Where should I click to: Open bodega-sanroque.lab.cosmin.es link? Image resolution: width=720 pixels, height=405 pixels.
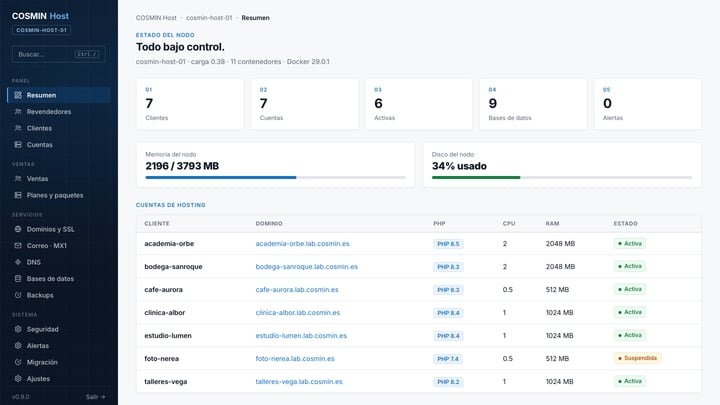pyautogui.click(x=307, y=267)
